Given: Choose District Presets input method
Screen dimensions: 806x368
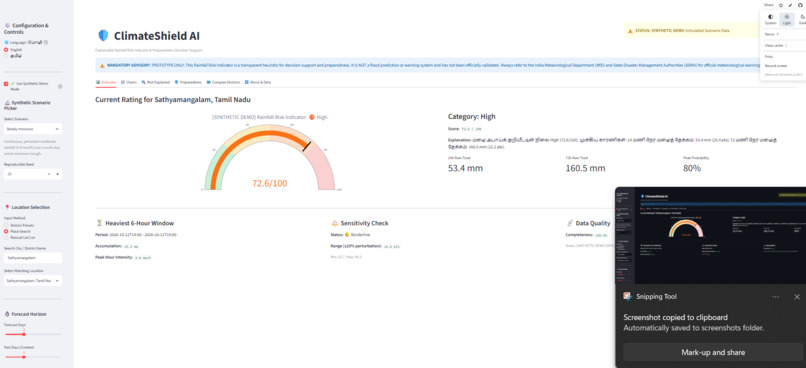Looking at the screenshot, I should [6, 225].
